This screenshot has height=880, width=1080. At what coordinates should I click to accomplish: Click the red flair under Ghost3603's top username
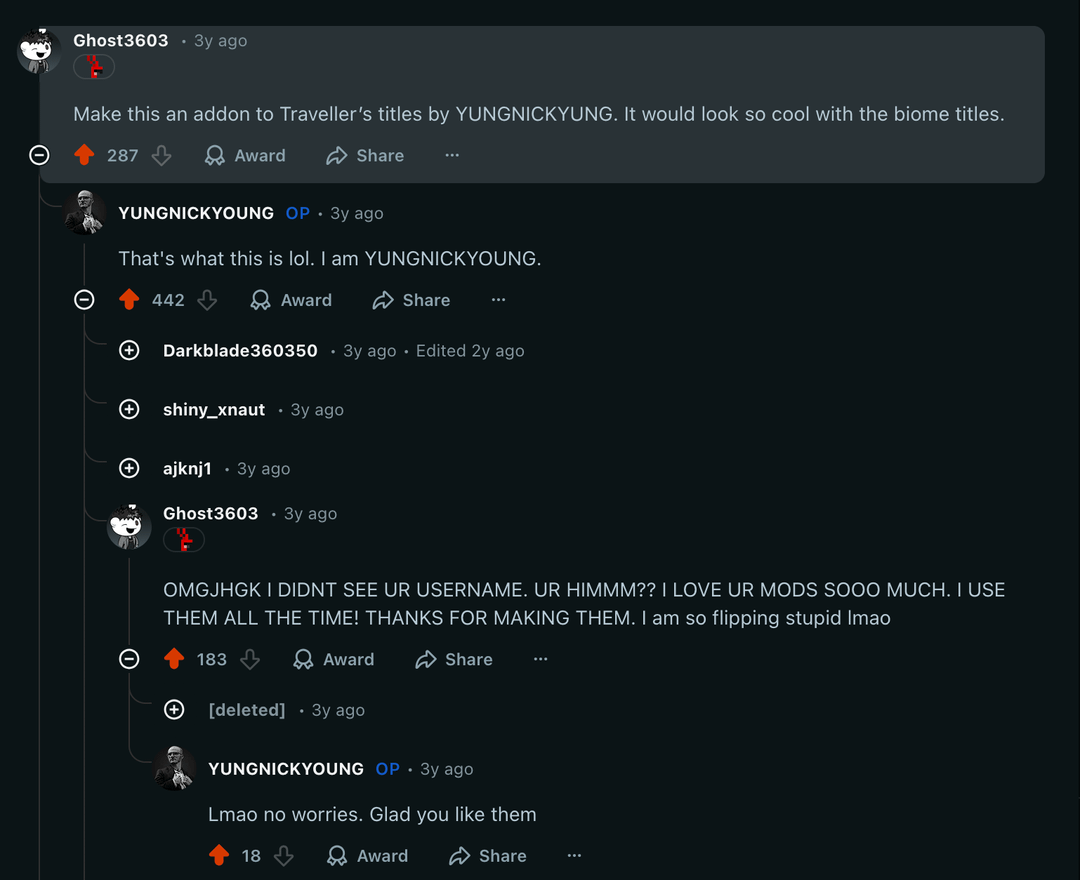tap(94, 67)
